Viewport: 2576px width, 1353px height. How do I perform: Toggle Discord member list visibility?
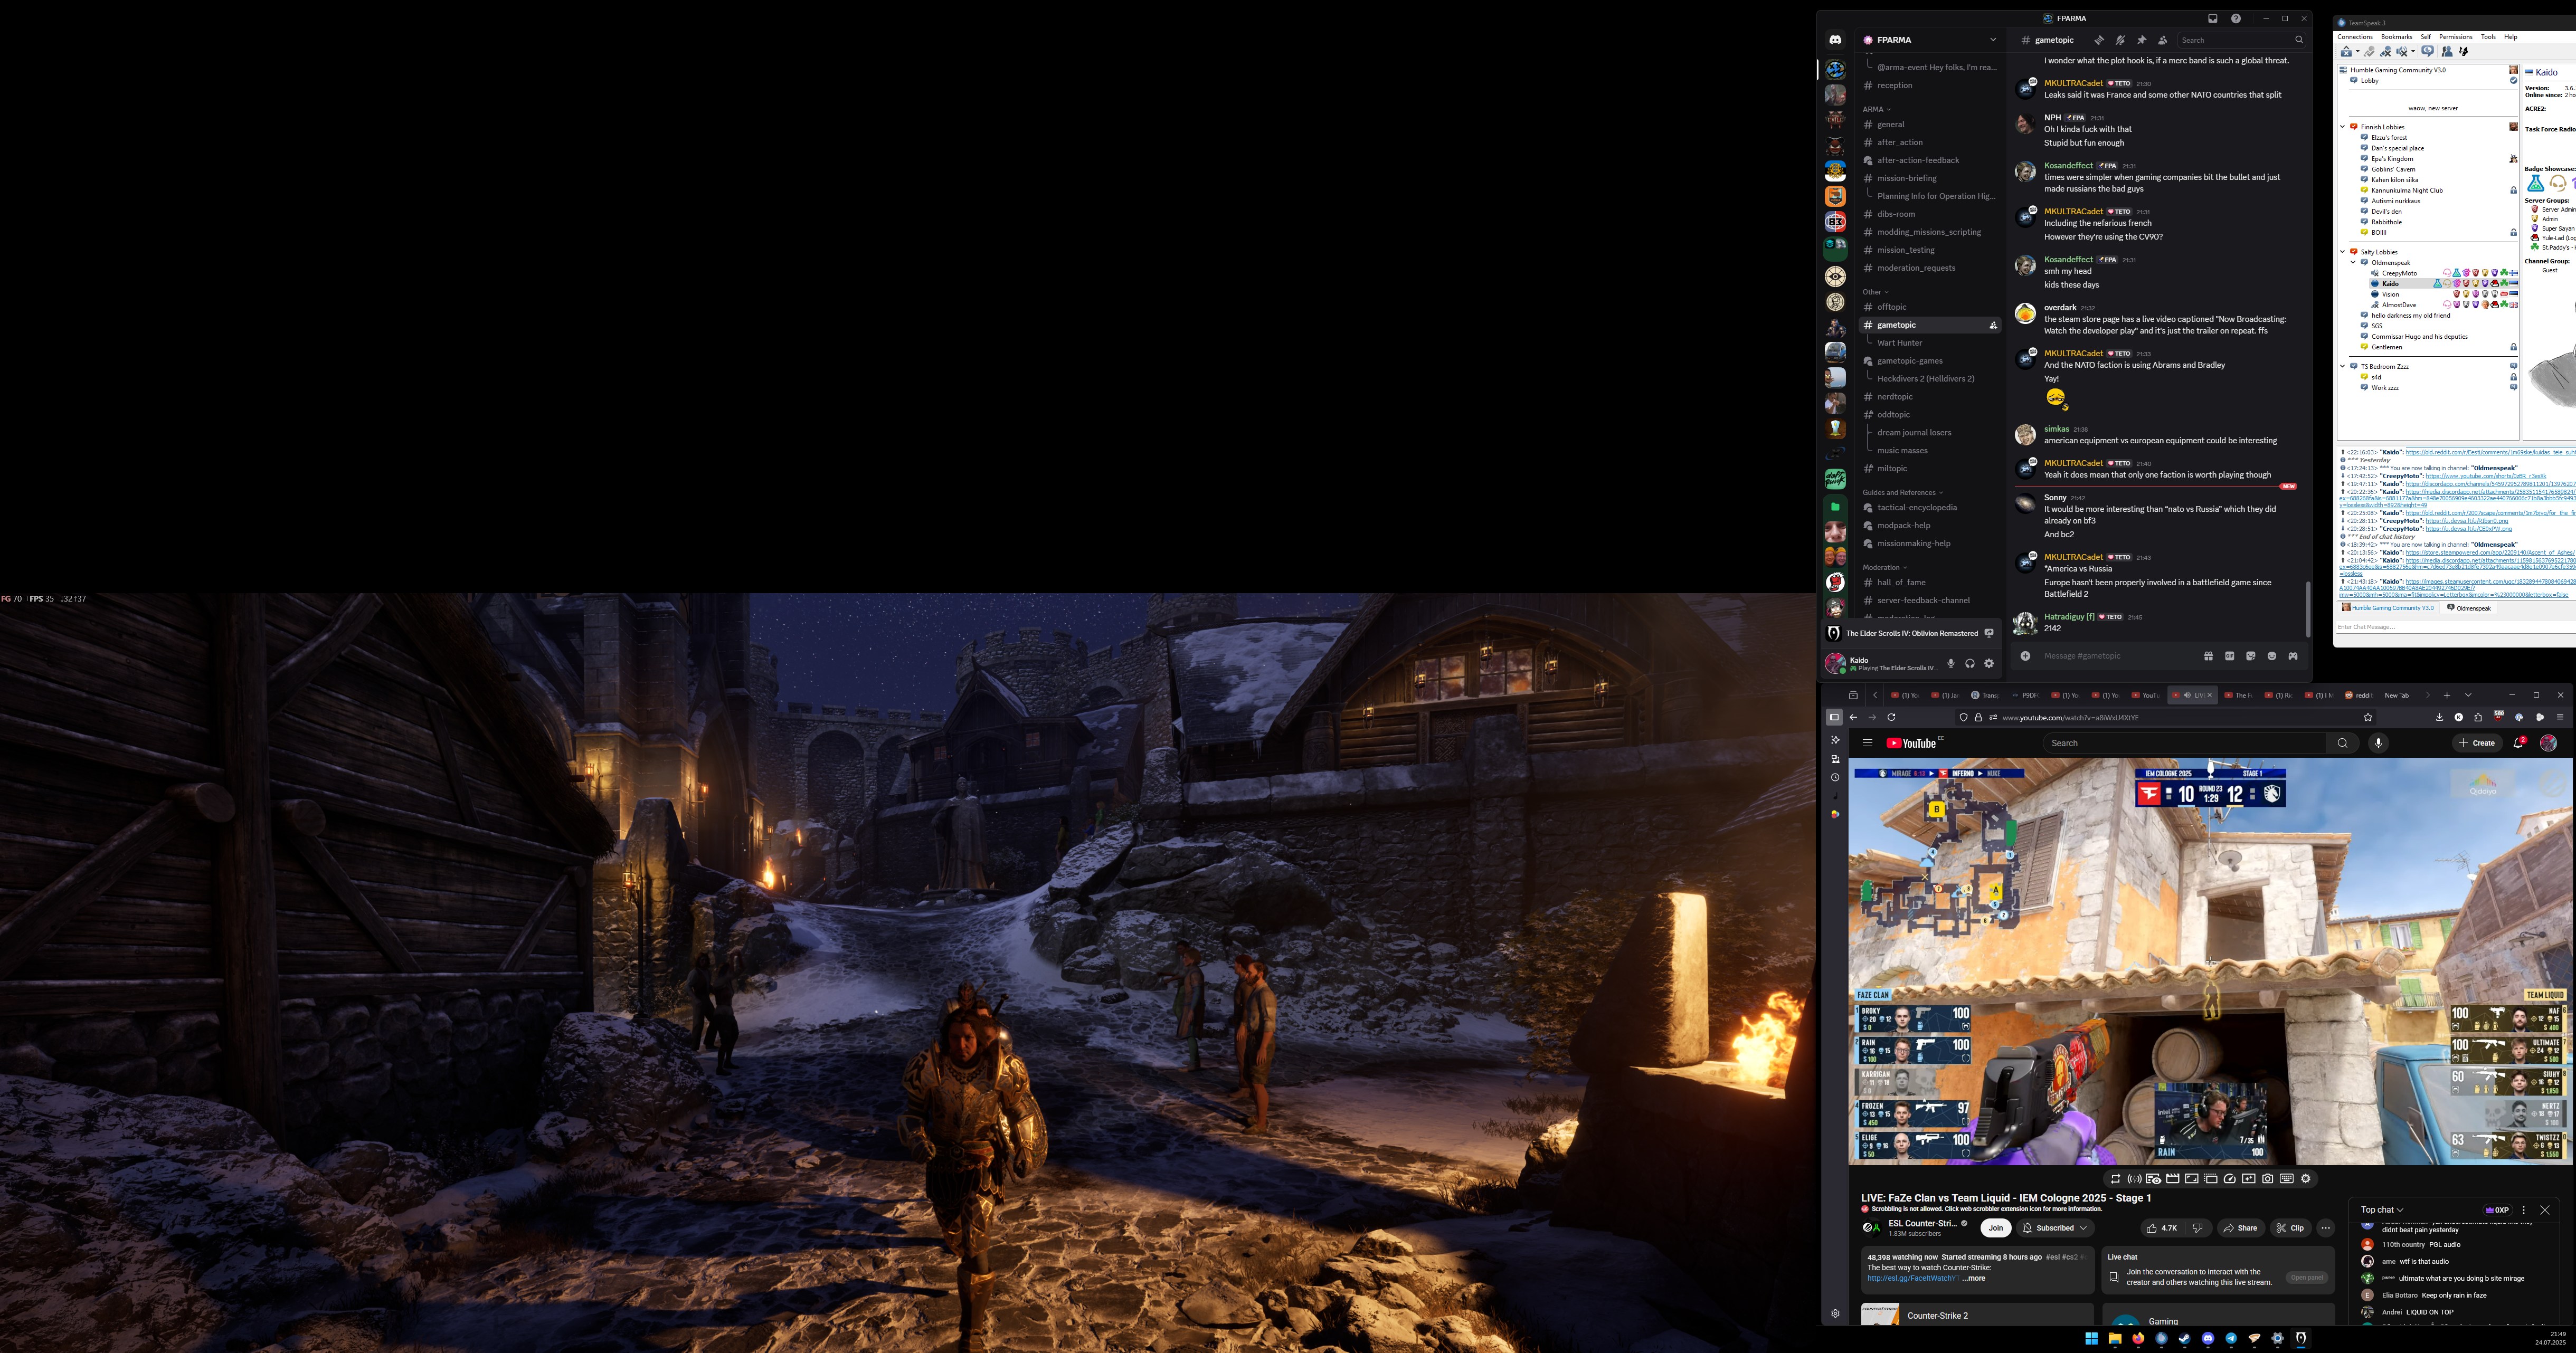click(2162, 40)
